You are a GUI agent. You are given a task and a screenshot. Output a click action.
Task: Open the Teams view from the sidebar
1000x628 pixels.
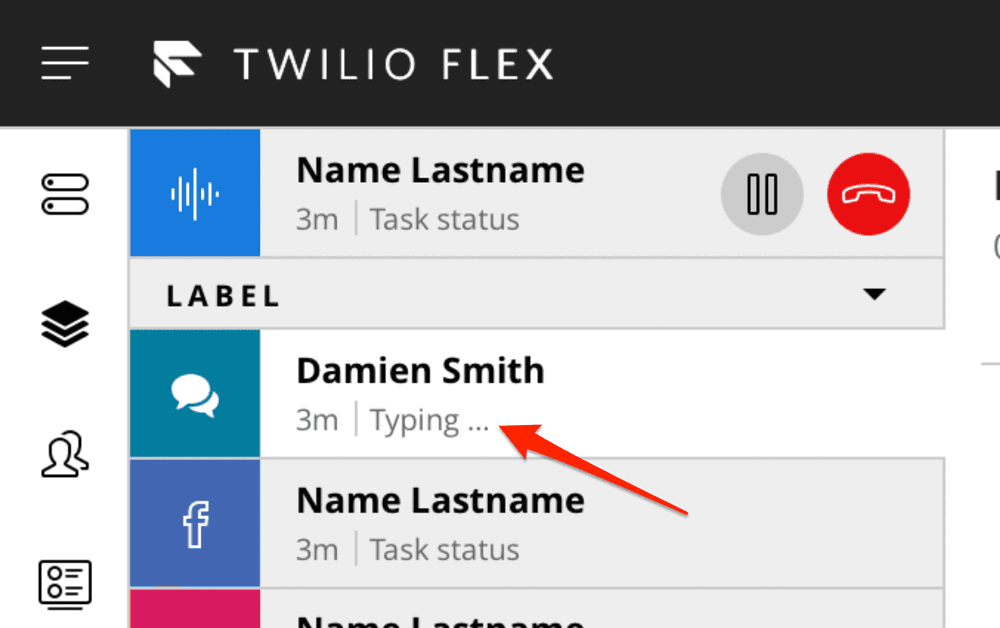(64, 455)
